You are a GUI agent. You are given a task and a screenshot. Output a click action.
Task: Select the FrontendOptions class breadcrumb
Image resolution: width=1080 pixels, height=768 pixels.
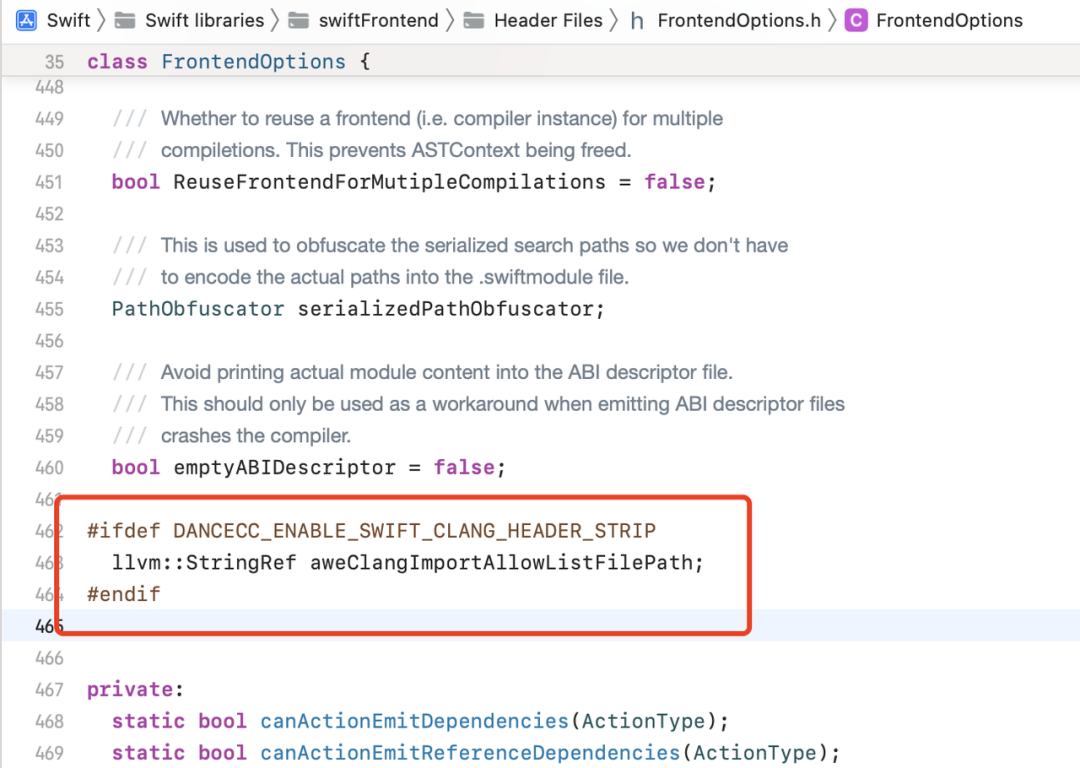(949, 21)
